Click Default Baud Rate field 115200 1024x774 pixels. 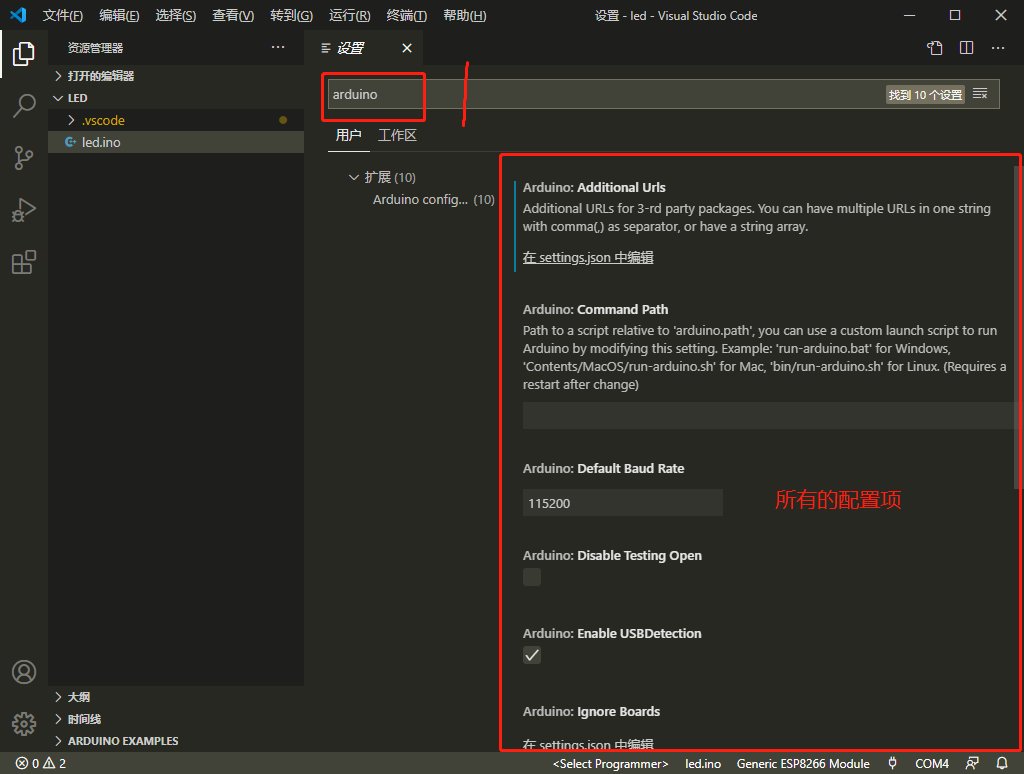tap(622, 503)
